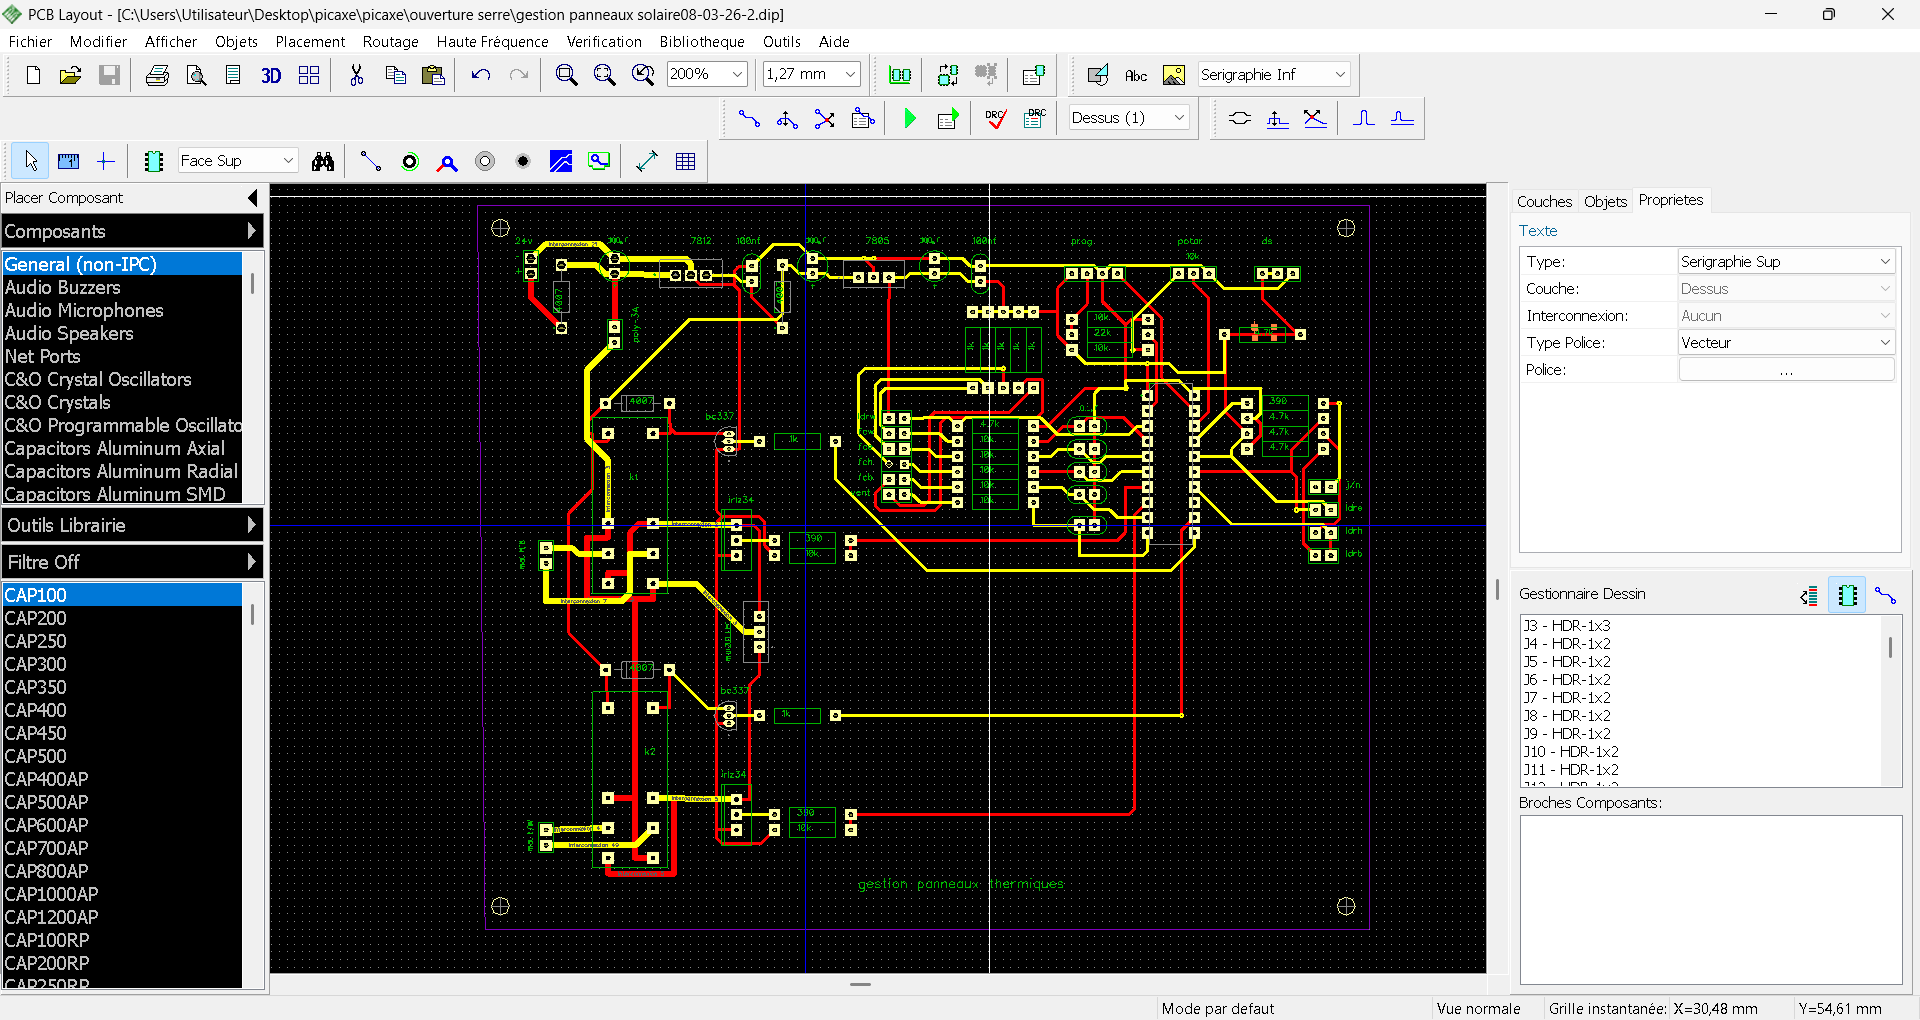
Task: Choose the Abc text placement tool
Action: click(1136, 76)
